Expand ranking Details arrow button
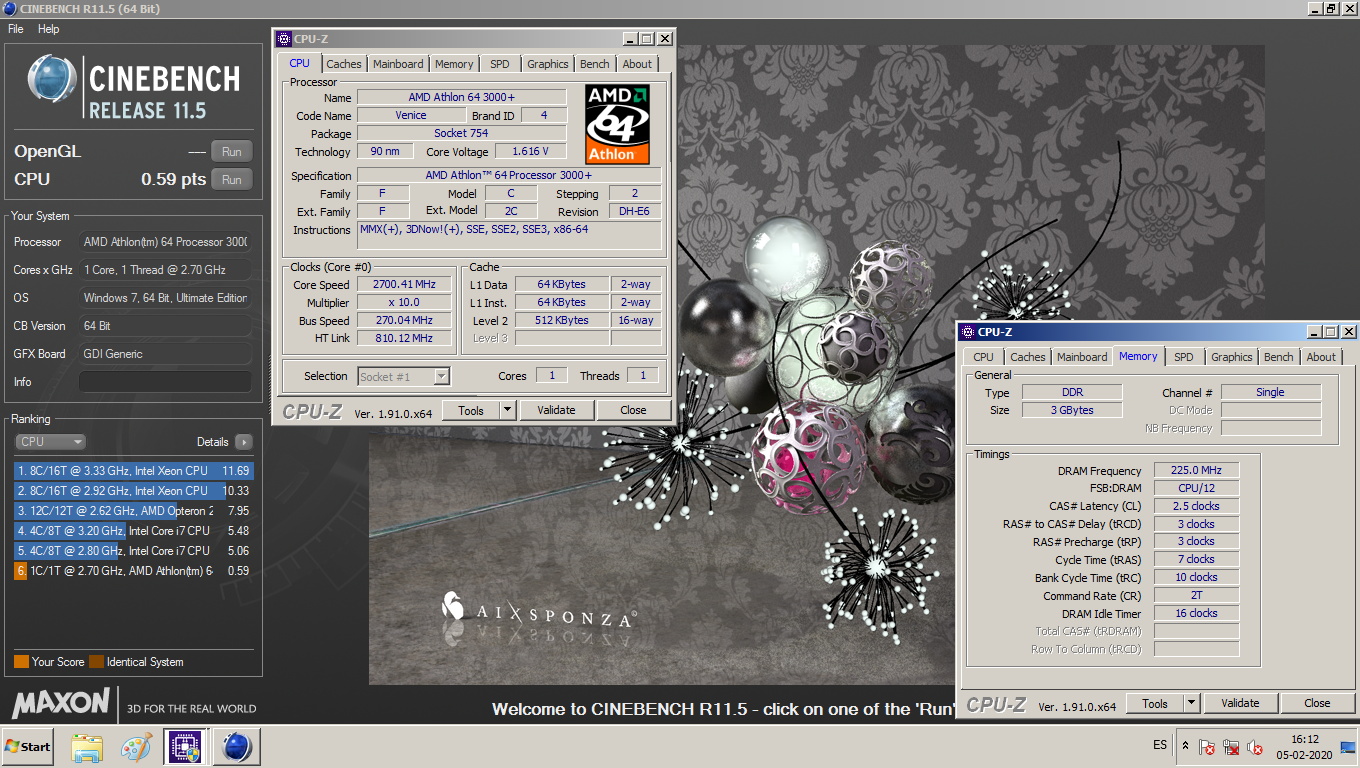Image resolution: width=1360 pixels, height=768 pixels. (x=244, y=442)
